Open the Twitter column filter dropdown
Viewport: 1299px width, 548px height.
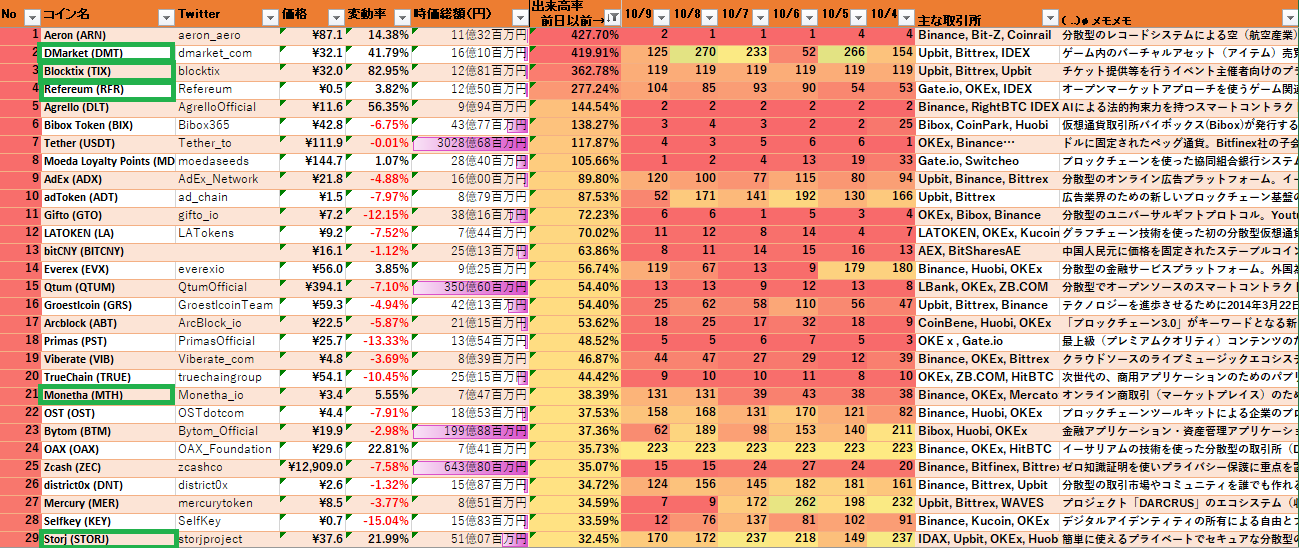tap(268, 17)
